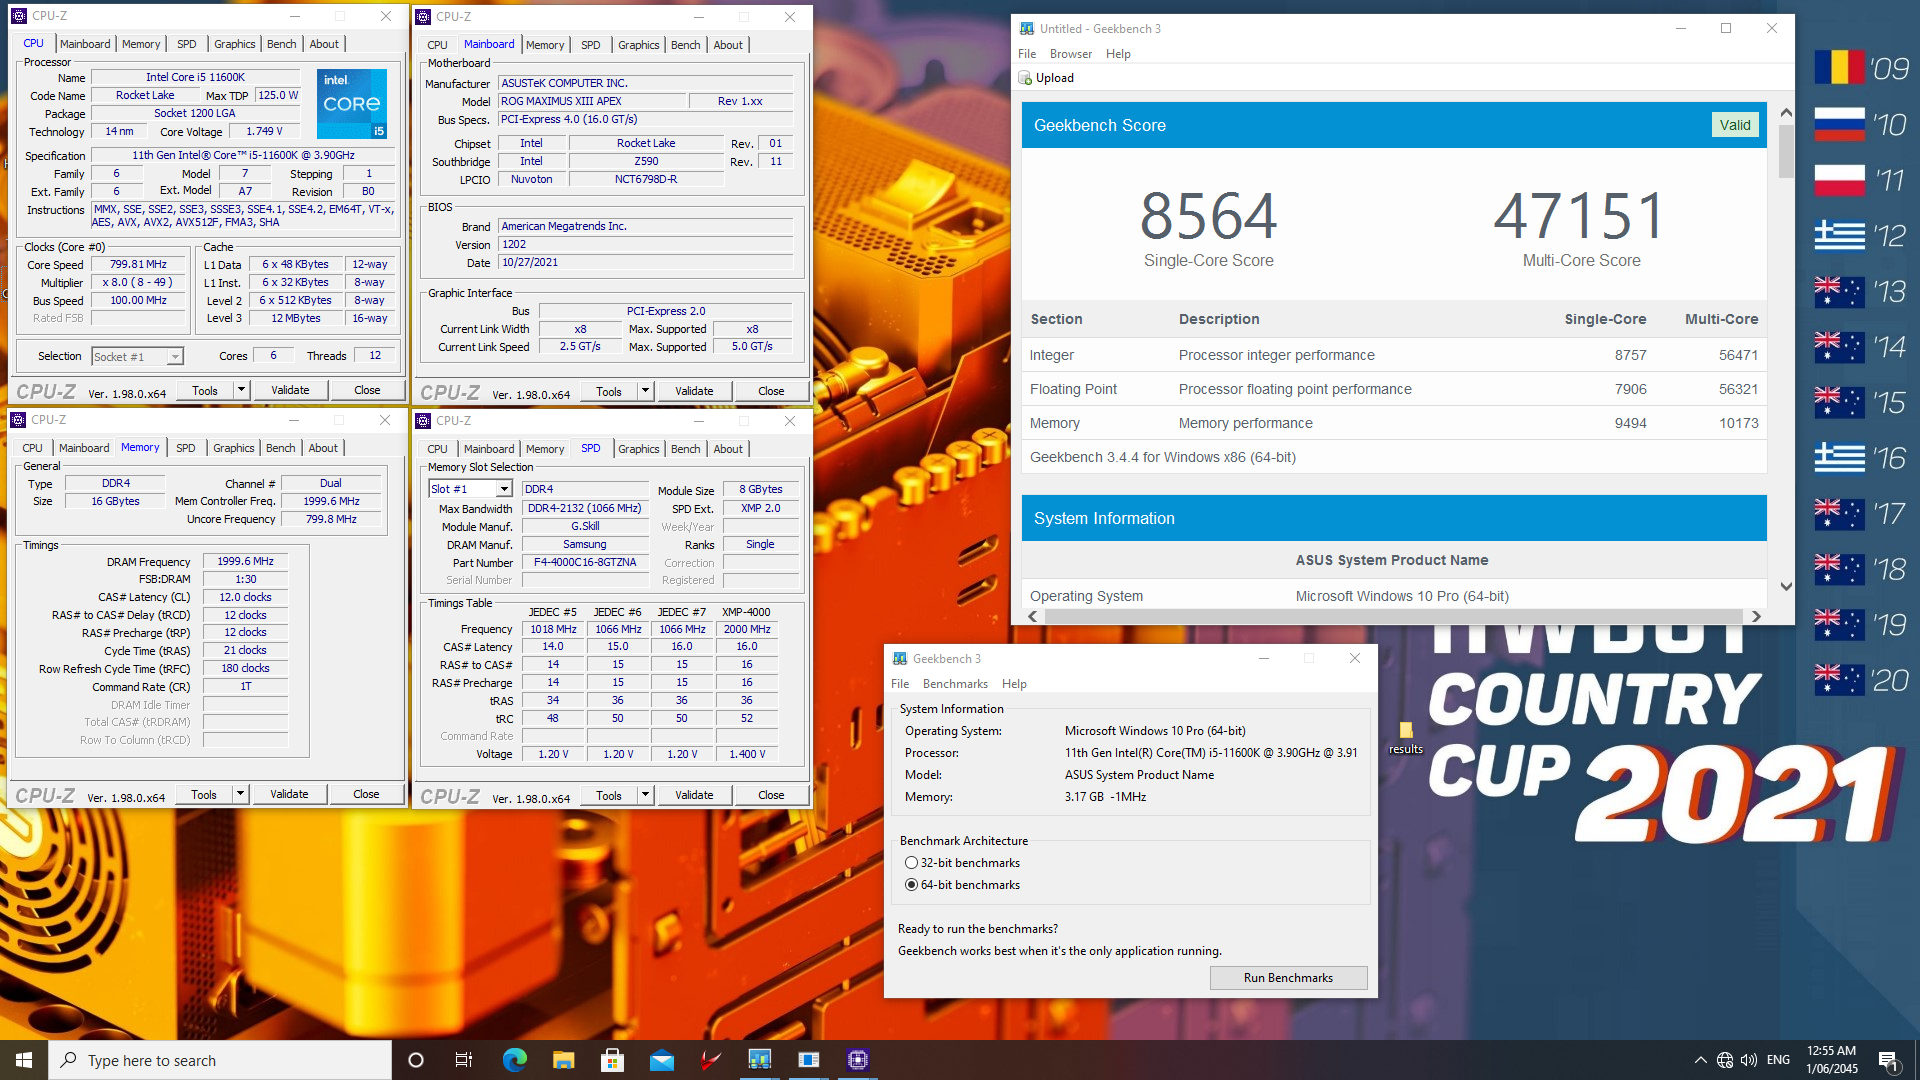Click the Windows Start button
The width and height of the screenshot is (1920, 1080).
point(24,1060)
